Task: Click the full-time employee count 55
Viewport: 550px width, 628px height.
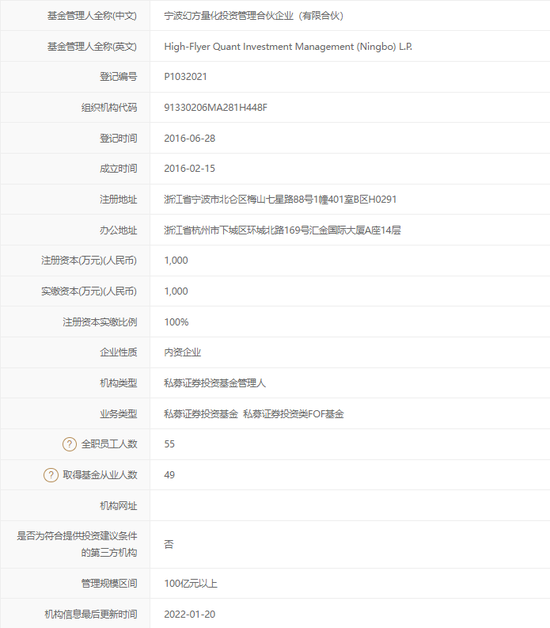Action: [169, 444]
